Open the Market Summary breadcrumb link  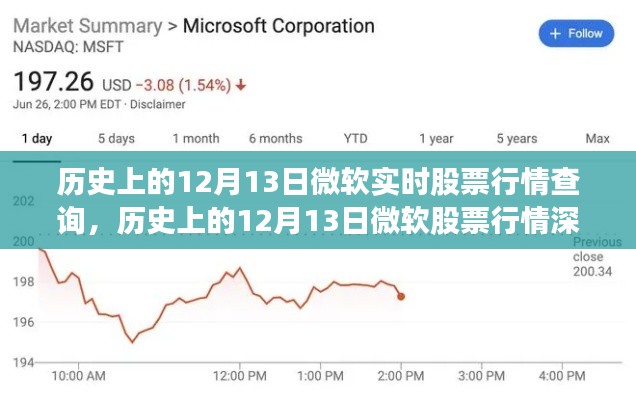pos(88,26)
